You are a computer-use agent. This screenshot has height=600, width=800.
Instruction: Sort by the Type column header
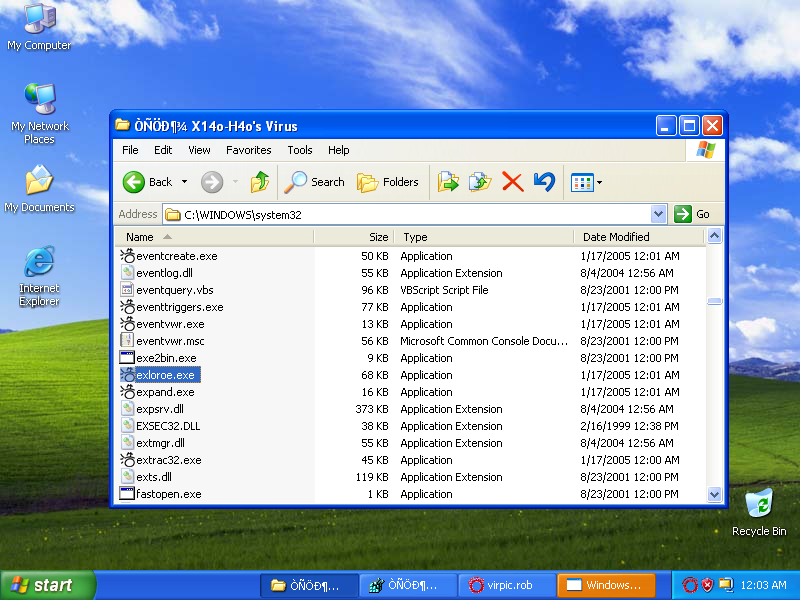pyautogui.click(x=484, y=237)
